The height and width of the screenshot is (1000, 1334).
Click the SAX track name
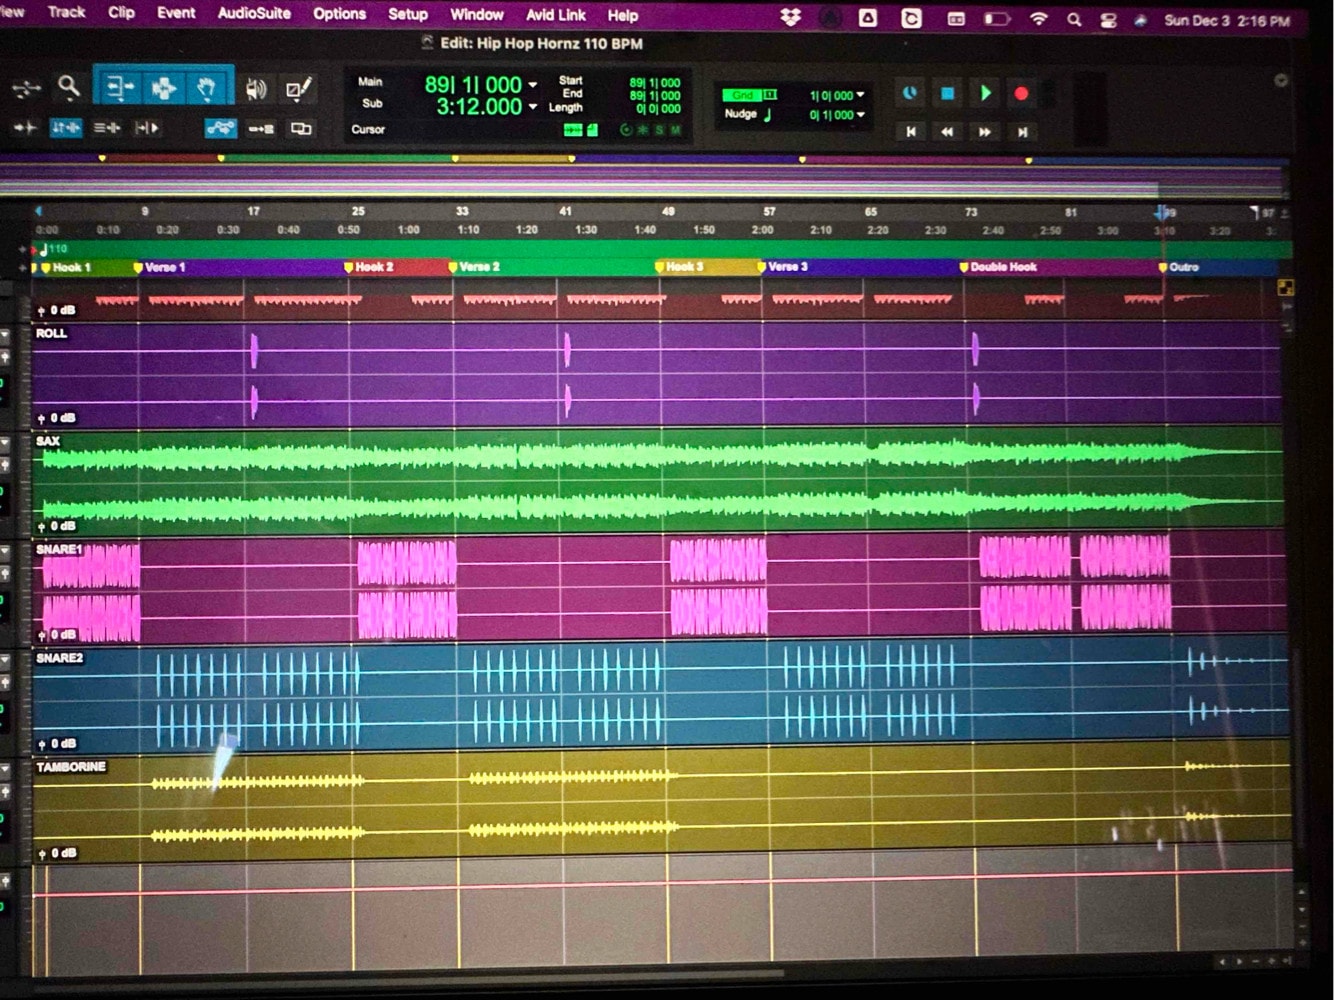click(x=48, y=441)
